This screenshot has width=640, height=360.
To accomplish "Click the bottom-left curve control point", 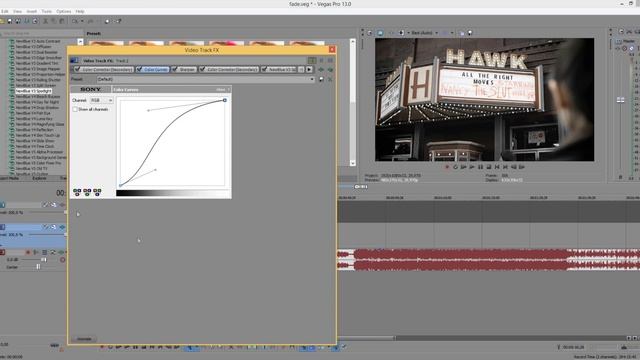I will click(x=120, y=185).
